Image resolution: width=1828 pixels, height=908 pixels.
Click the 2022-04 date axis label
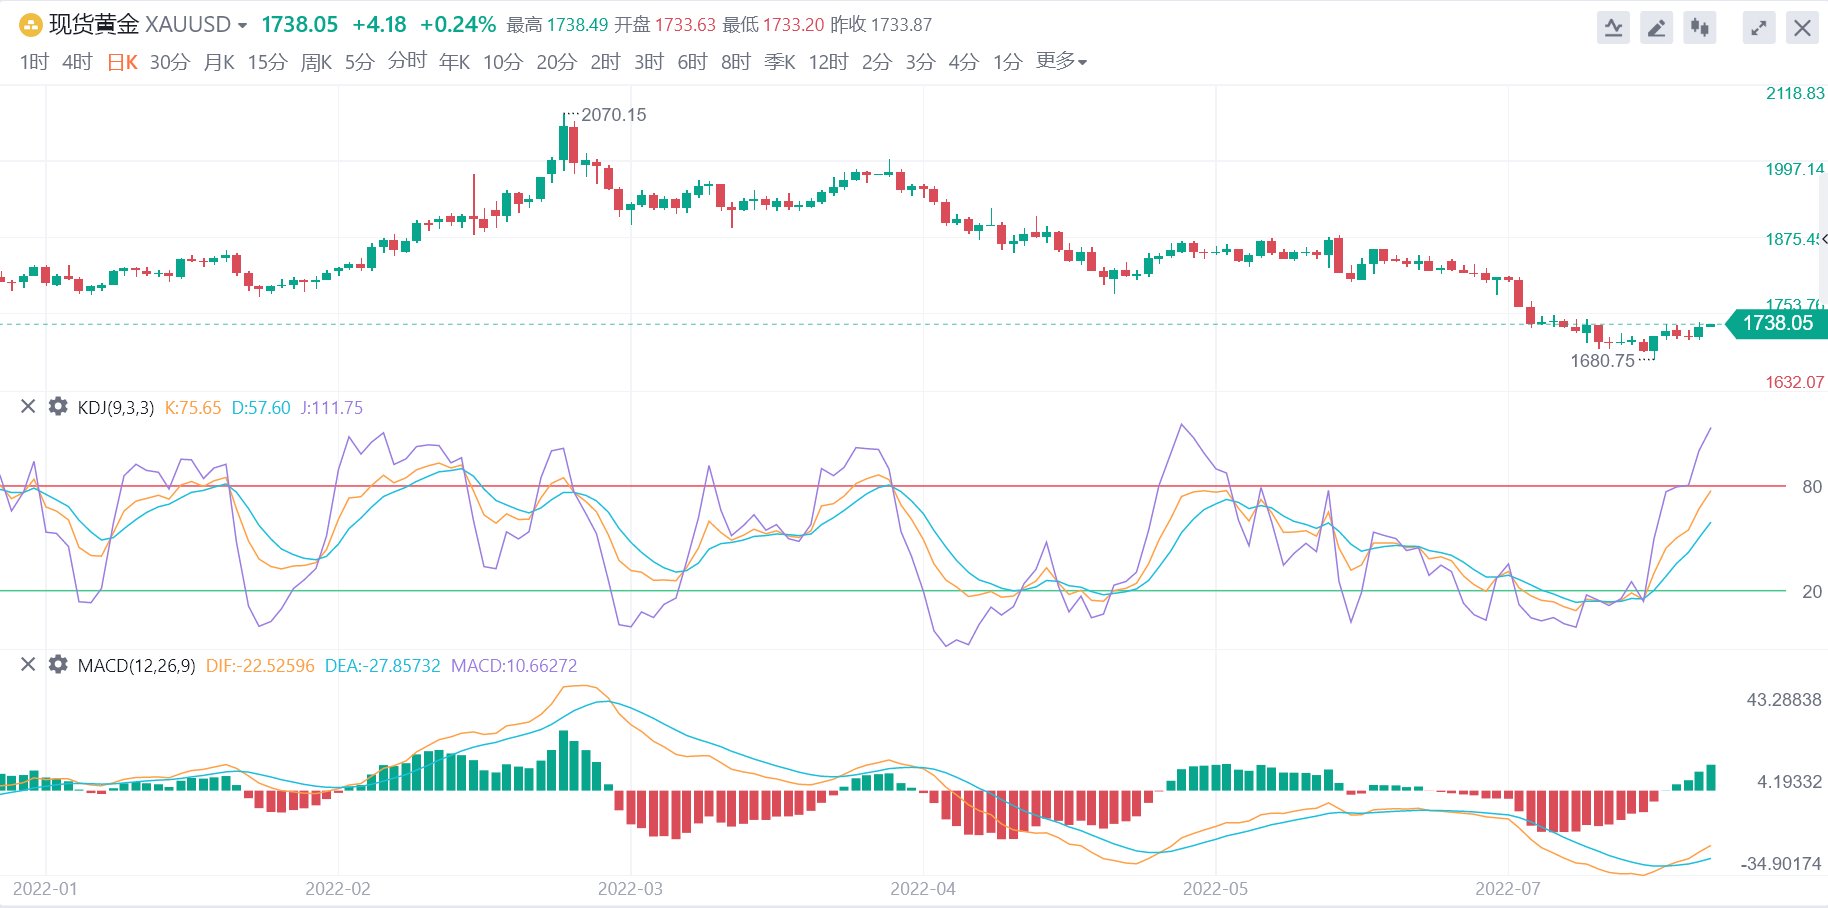coord(923,888)
